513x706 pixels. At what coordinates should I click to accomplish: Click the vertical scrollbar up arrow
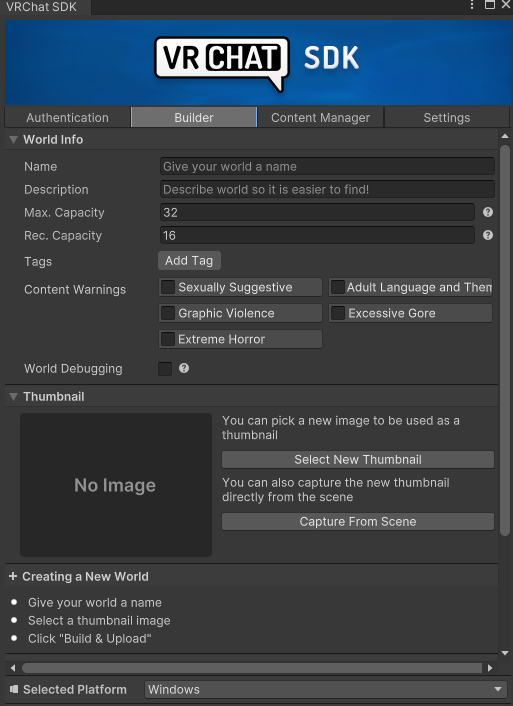tap(504, 136)
